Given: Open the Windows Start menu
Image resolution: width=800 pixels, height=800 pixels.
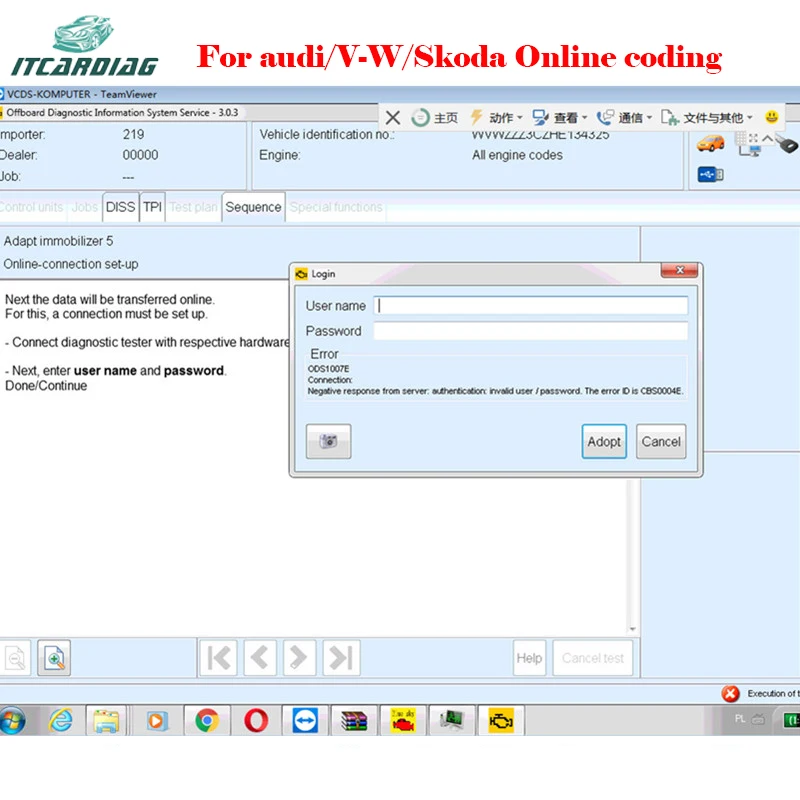Looking at the screenshot, I should click(12, 721).
